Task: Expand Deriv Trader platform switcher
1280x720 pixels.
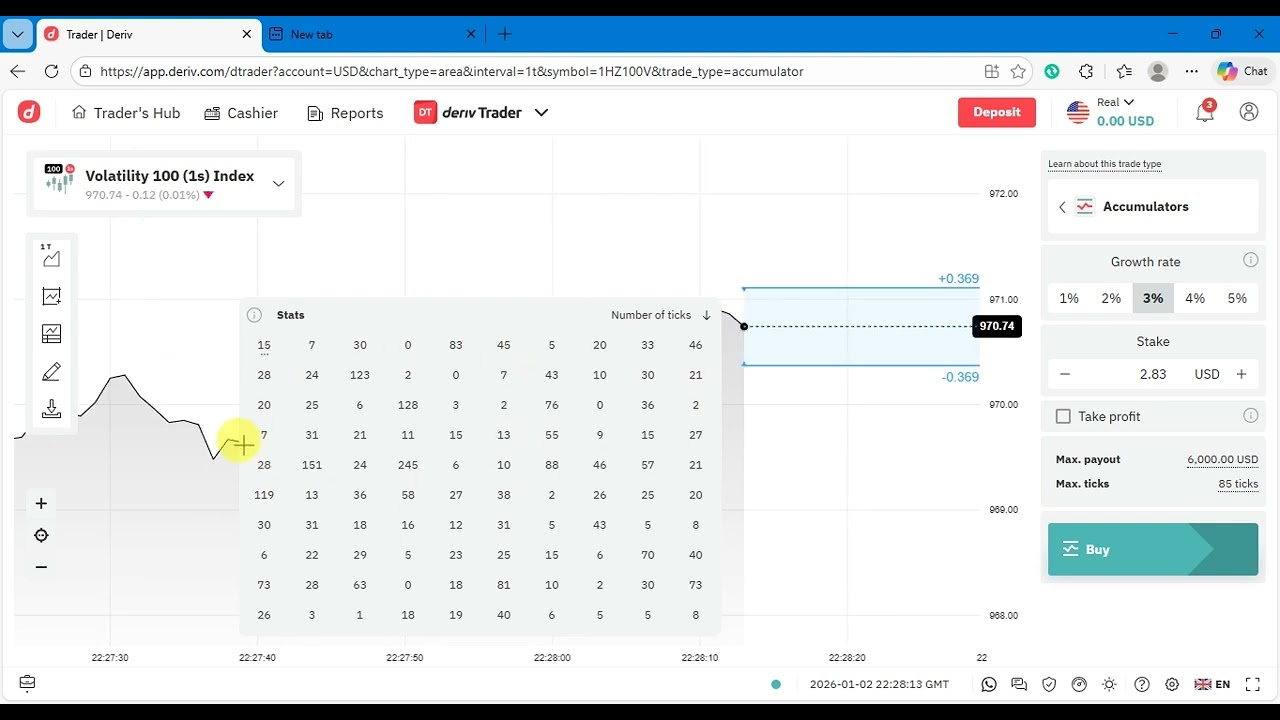Action: pos(541,112)
